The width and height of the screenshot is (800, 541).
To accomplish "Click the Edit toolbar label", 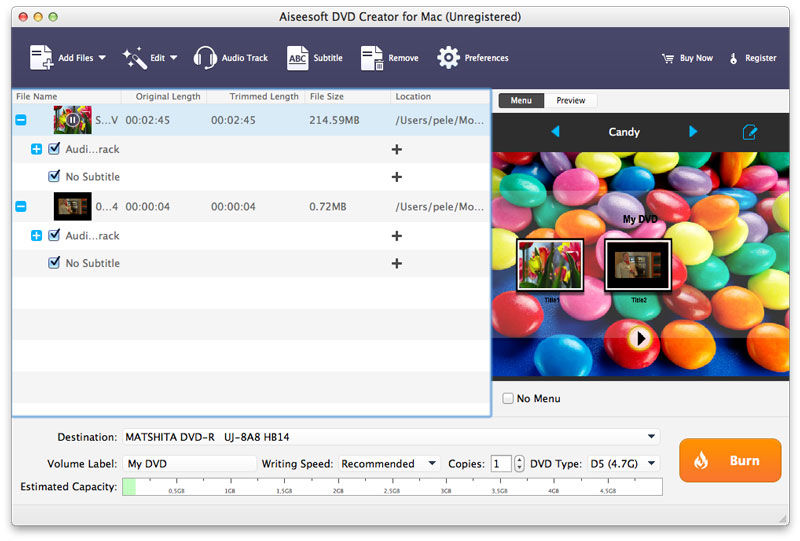I will [x=158, y=58].
